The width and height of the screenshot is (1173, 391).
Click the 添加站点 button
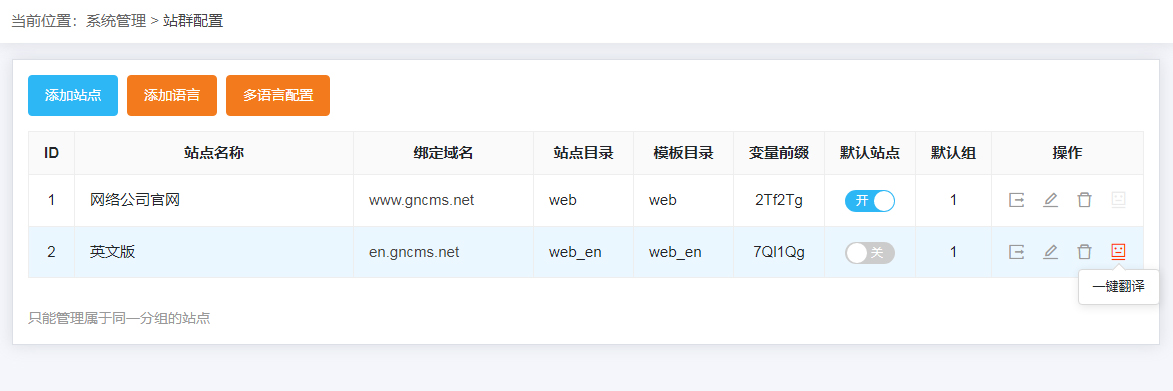click(x=73, y=96)
